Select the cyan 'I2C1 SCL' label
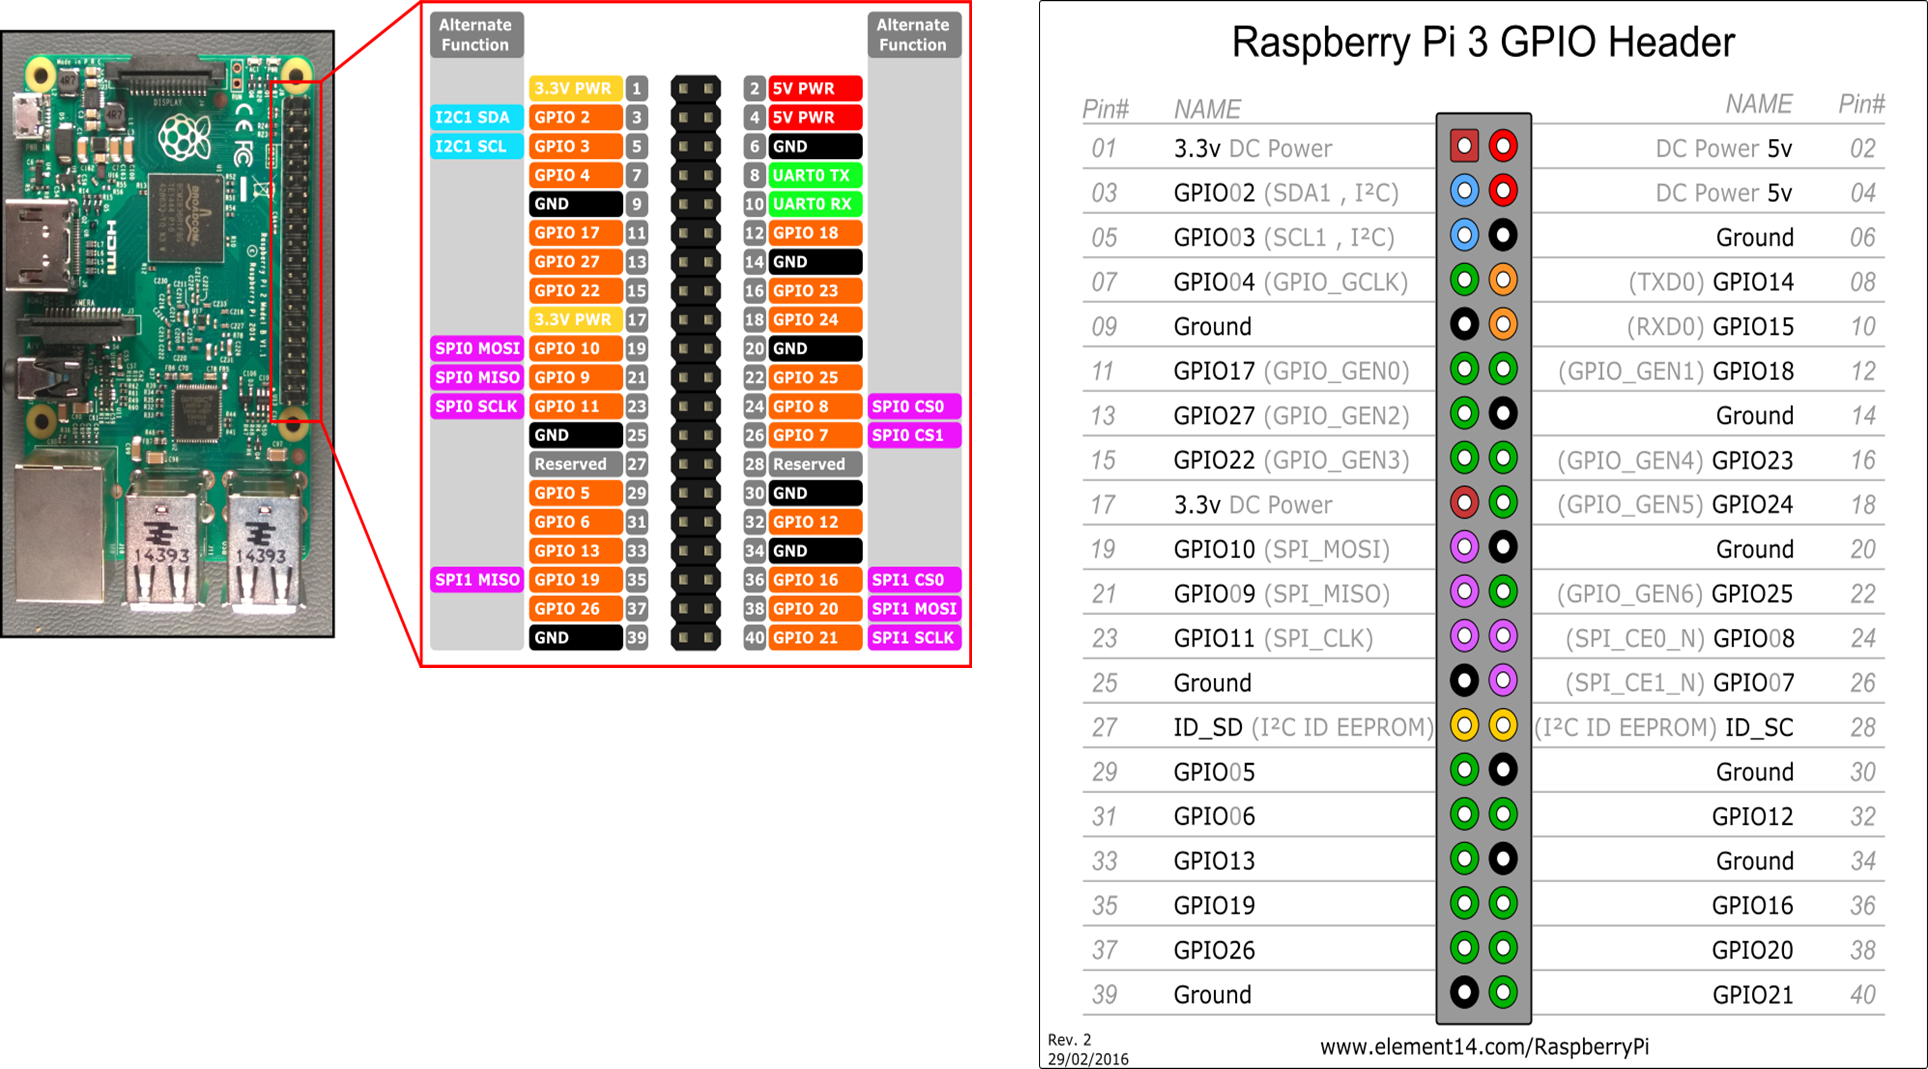Viewport: 1928px width, 1069px height. pos(476,146)
